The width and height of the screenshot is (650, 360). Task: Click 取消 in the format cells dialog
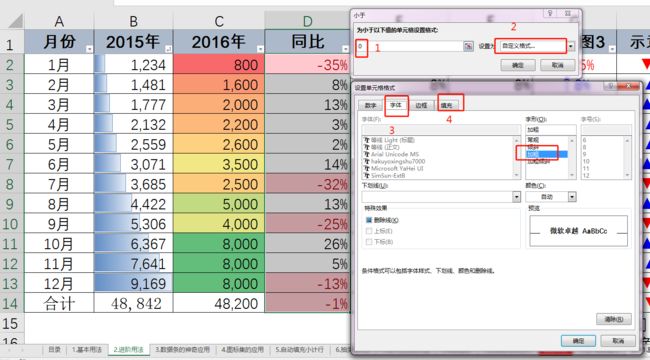[x=618, y=341]
